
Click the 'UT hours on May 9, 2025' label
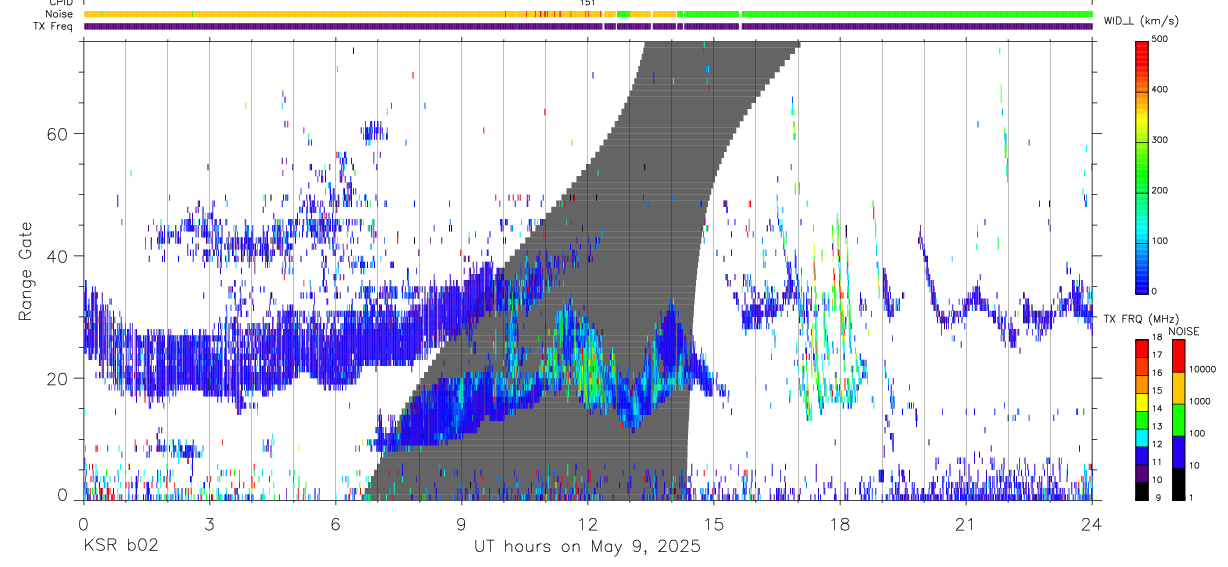coord(587,547)
